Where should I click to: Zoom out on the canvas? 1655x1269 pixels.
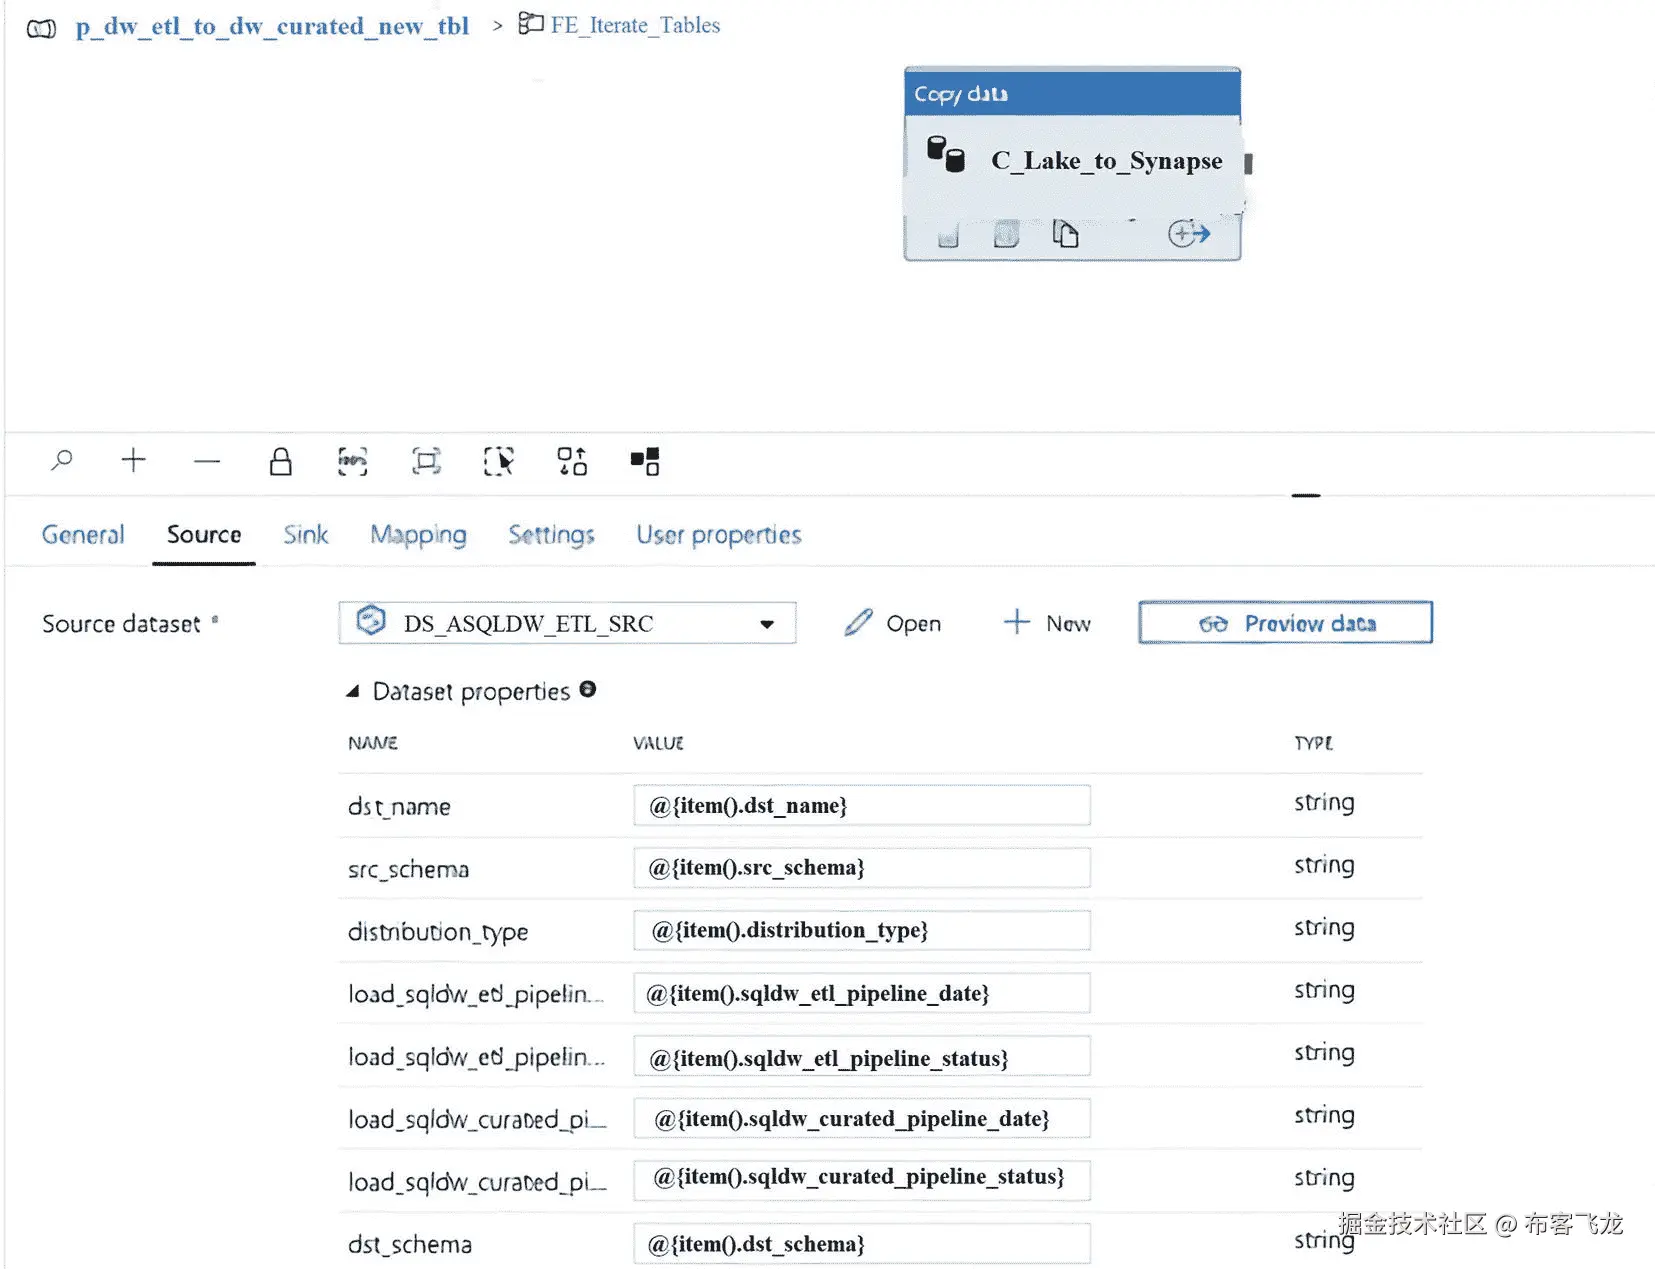click(x=207, y=461)
